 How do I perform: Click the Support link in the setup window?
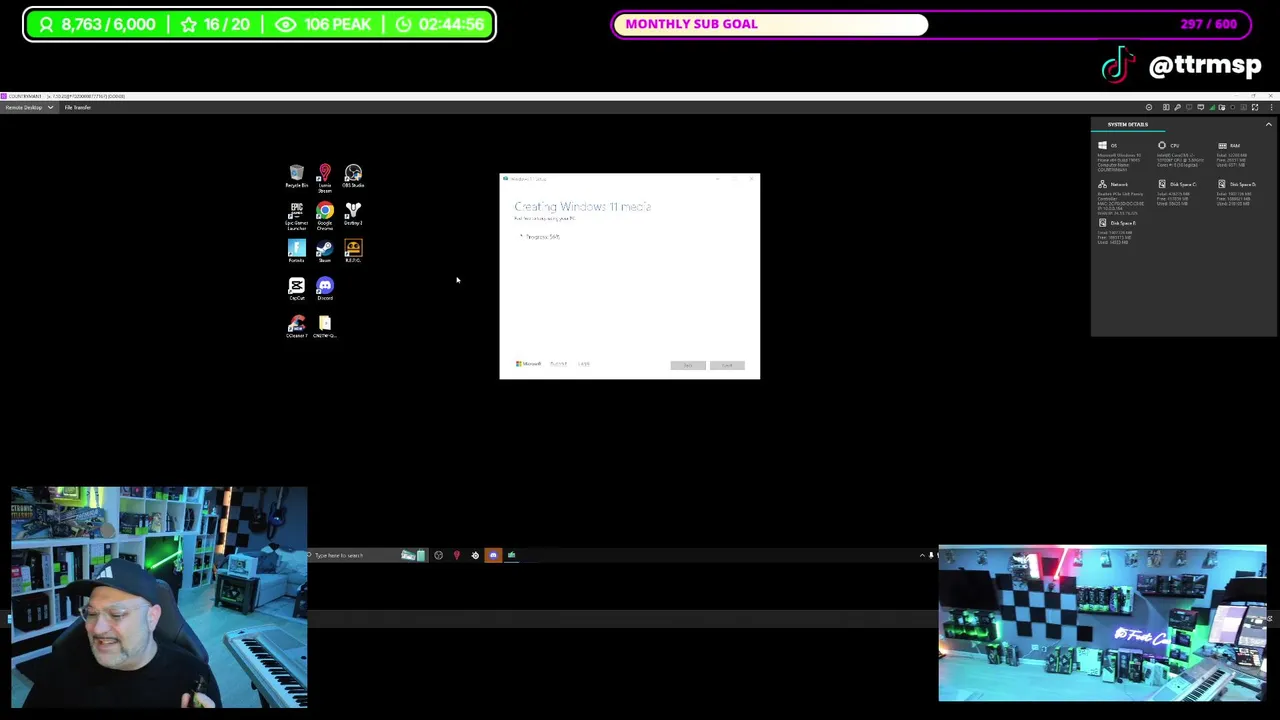[558, 364]
